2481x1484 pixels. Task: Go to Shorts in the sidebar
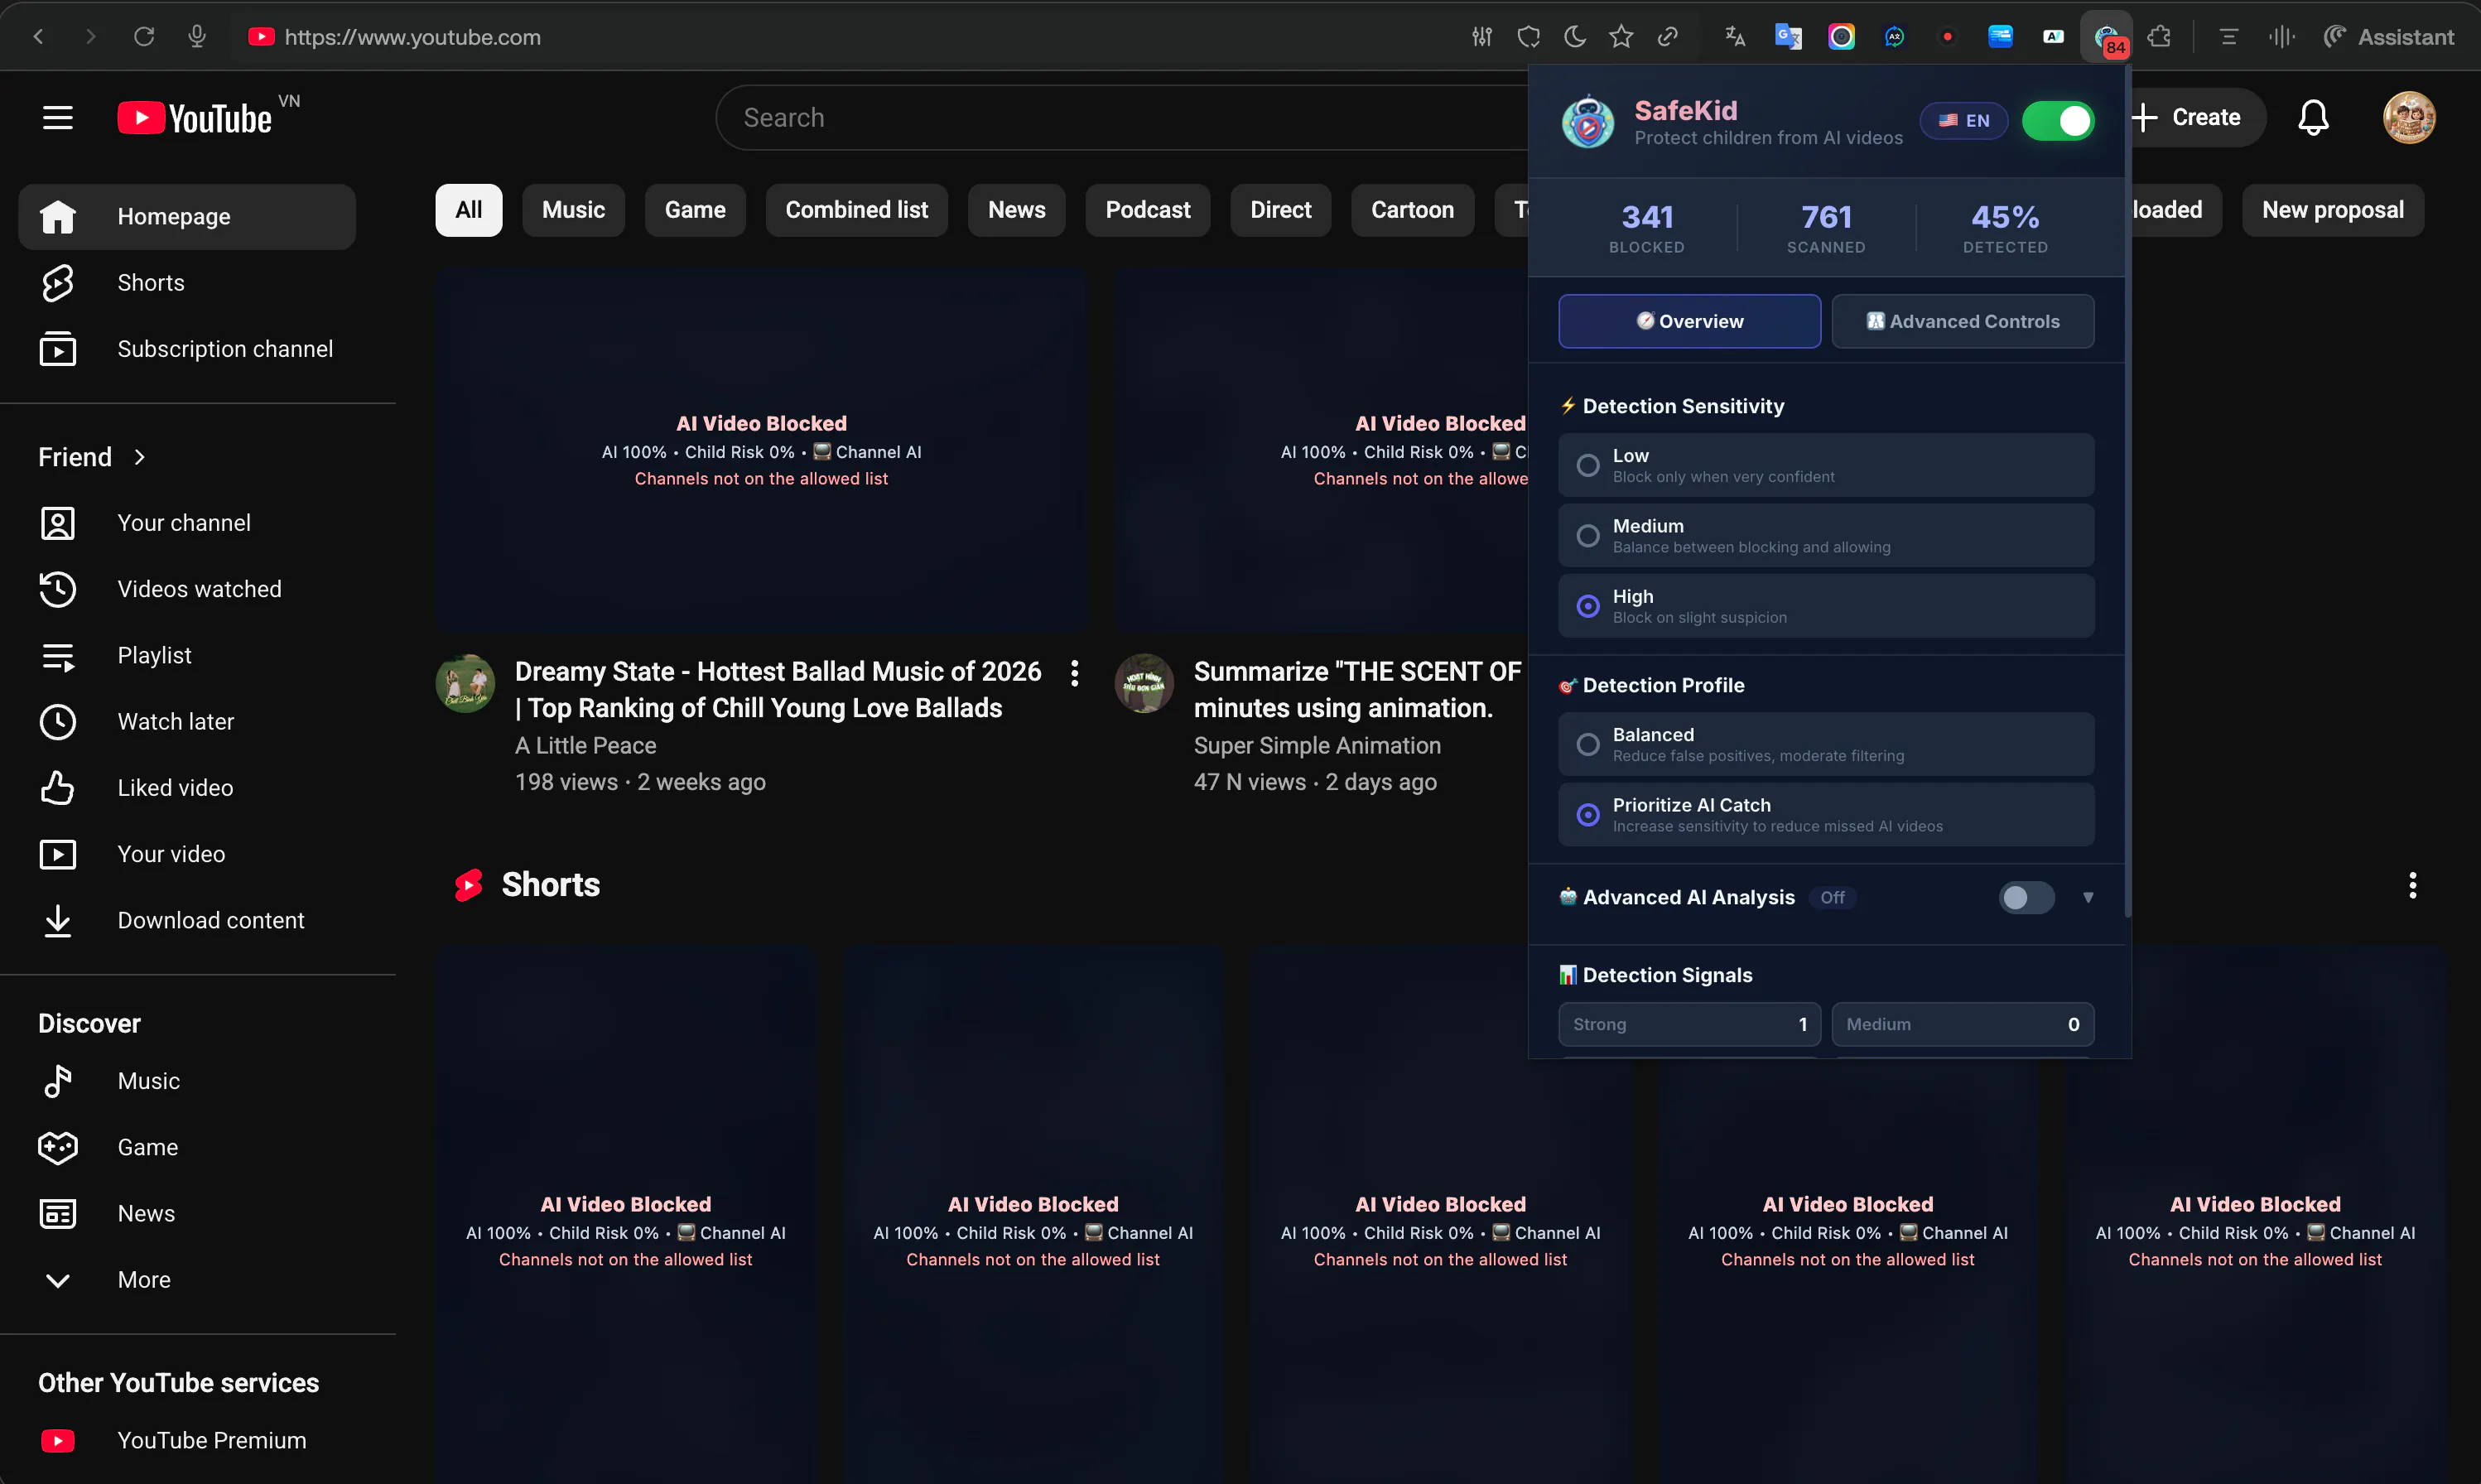pyautogui.click(x=188, y=283)
